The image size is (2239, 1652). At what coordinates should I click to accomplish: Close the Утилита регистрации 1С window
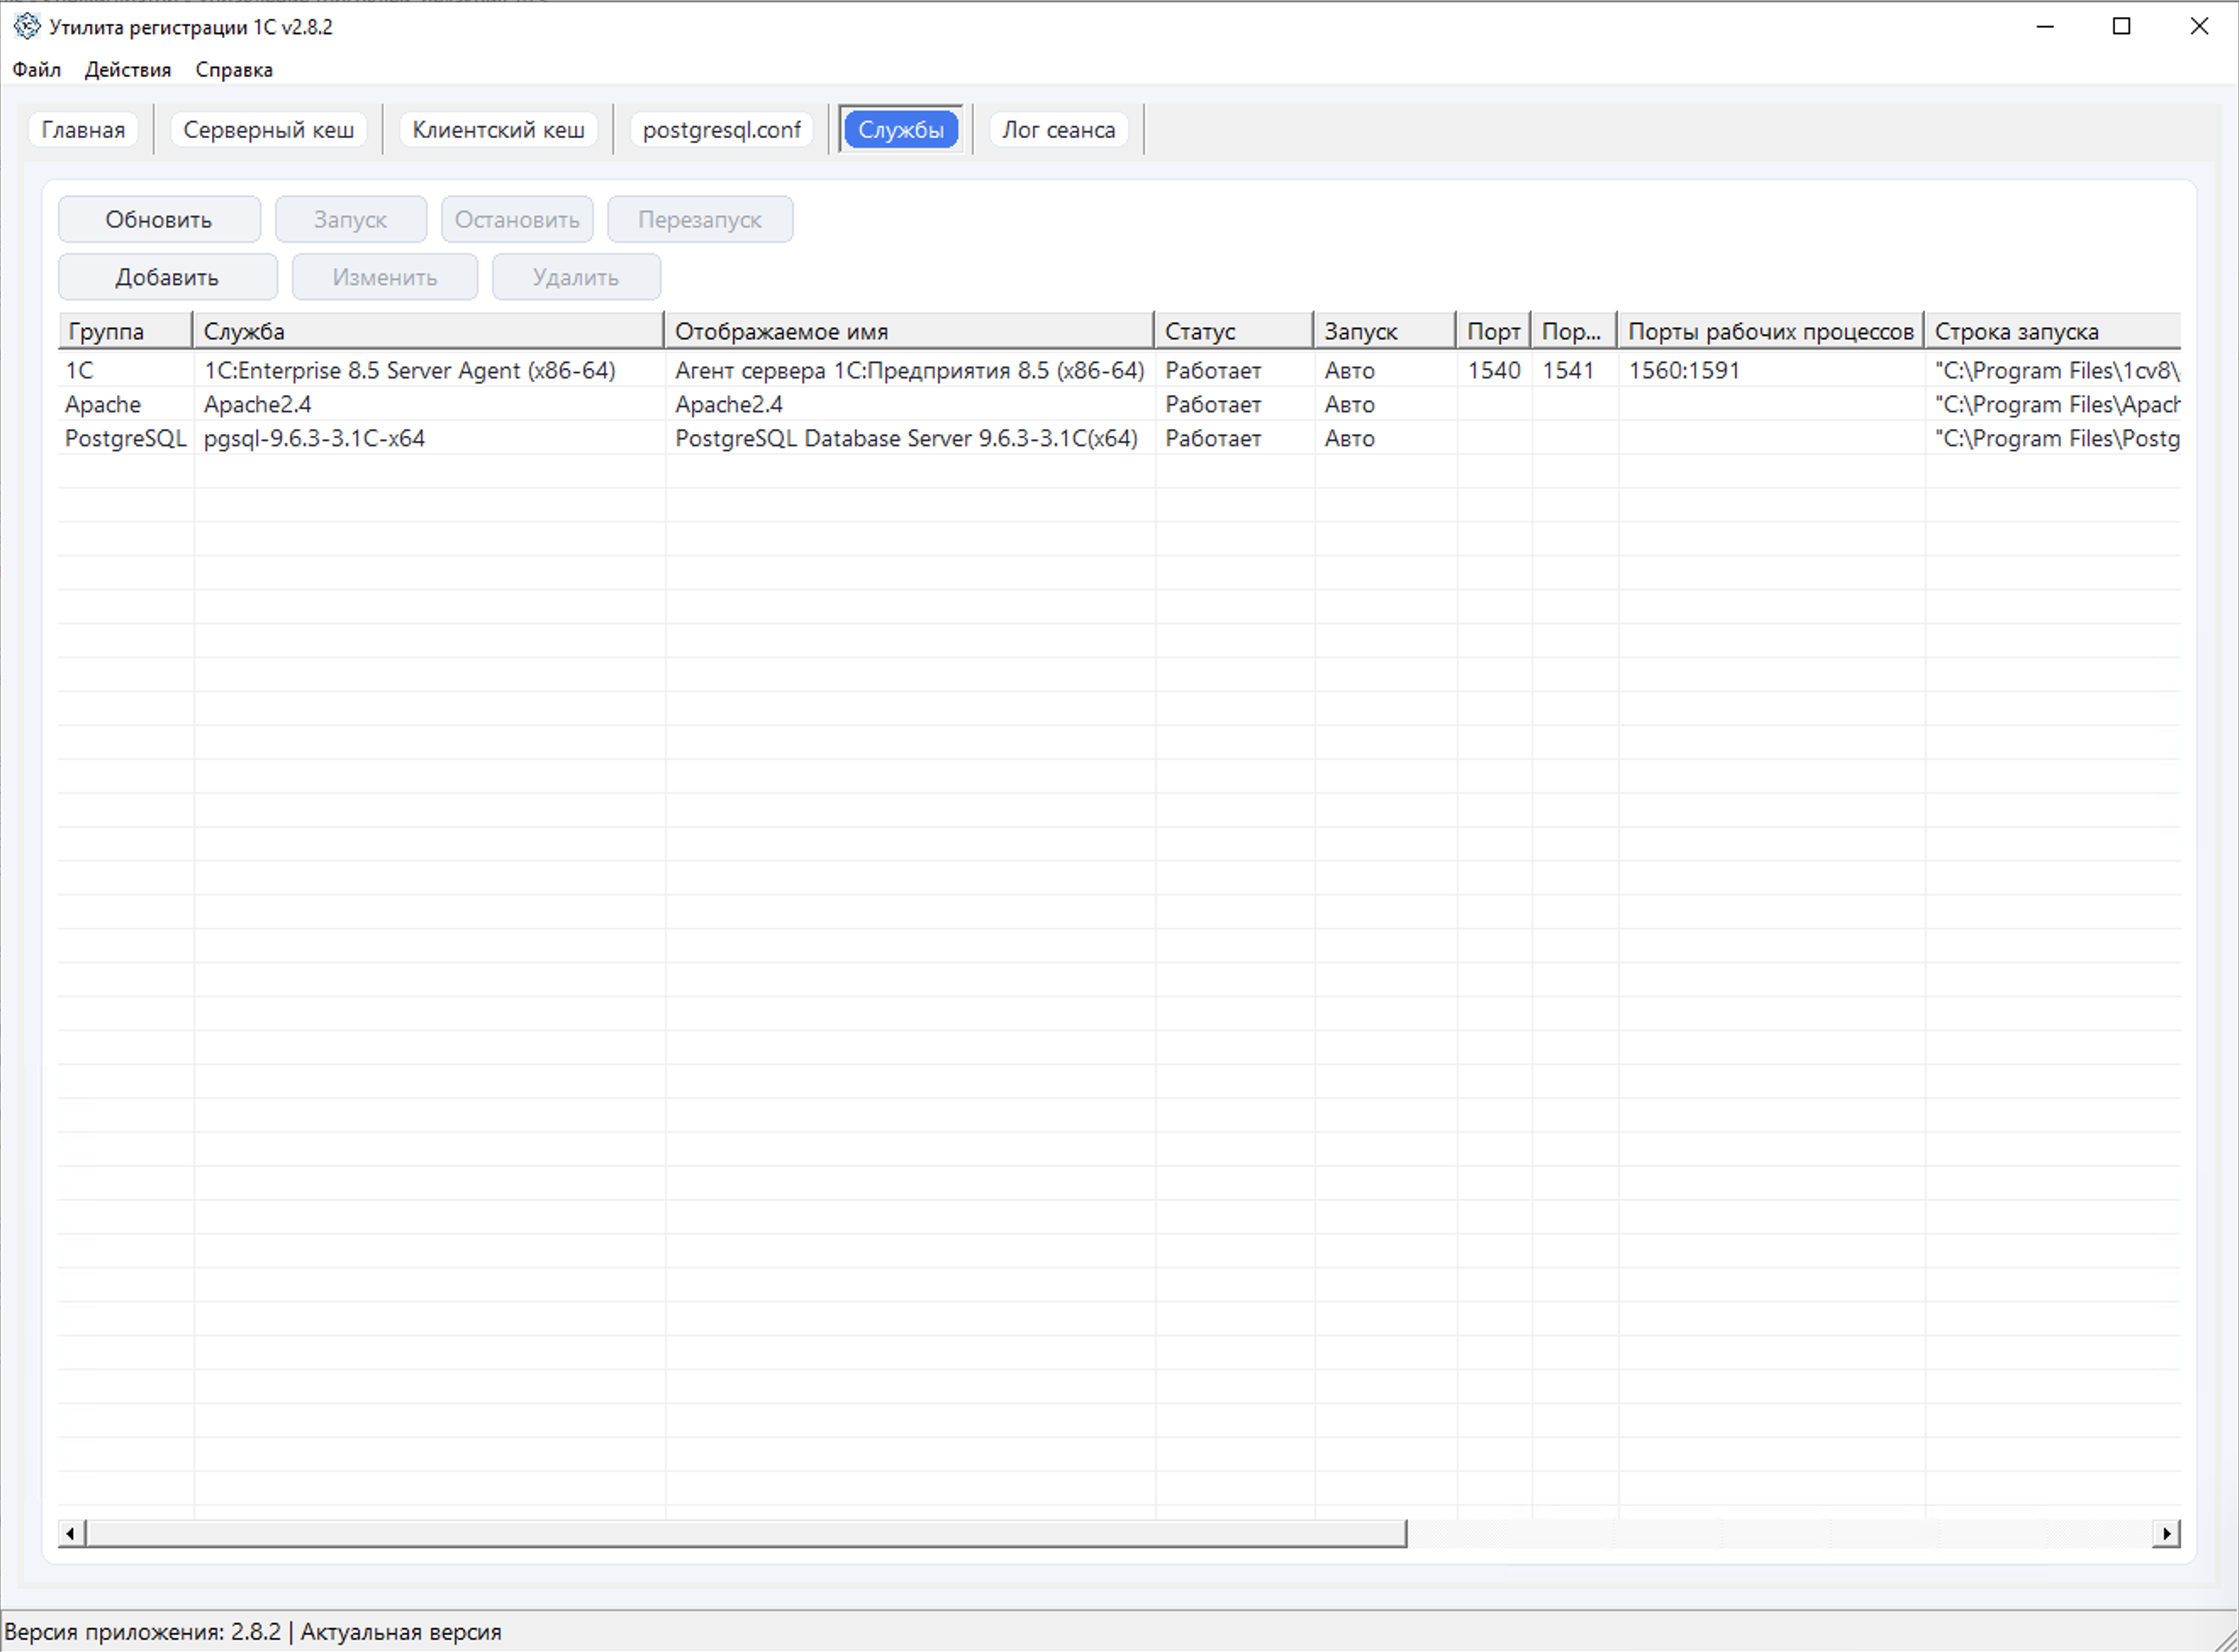(x=2199, y=26)
